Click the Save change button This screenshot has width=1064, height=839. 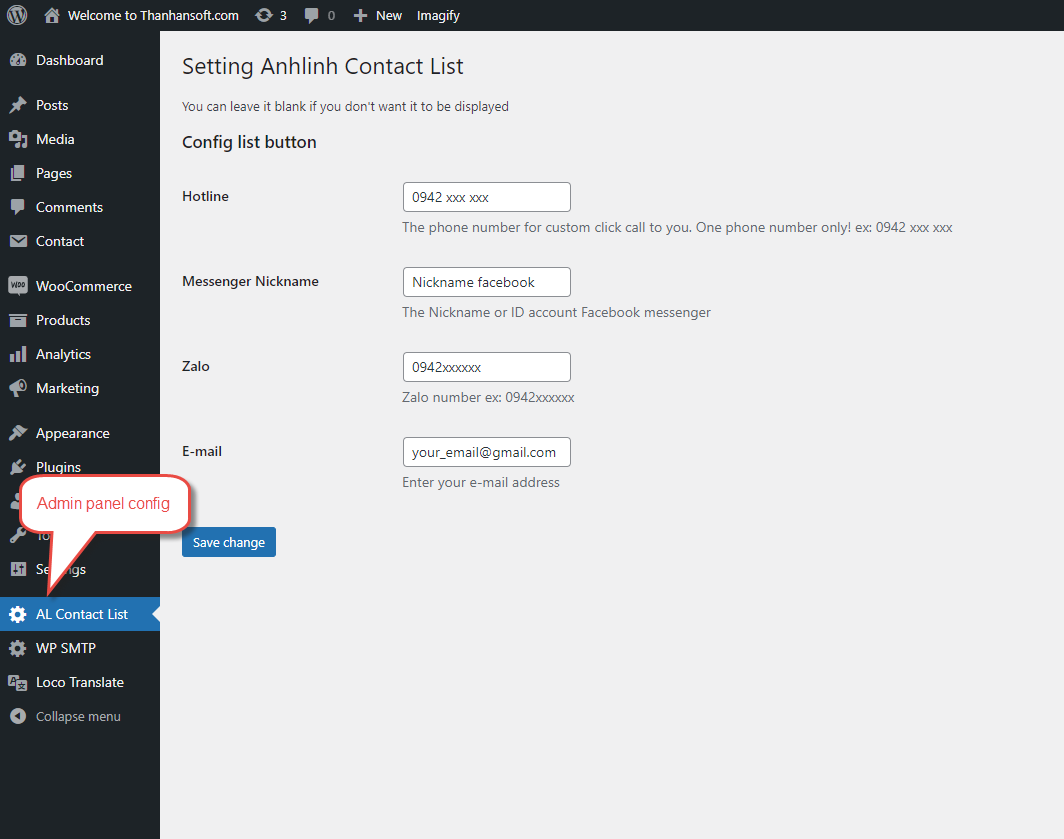tap(229, 542)
